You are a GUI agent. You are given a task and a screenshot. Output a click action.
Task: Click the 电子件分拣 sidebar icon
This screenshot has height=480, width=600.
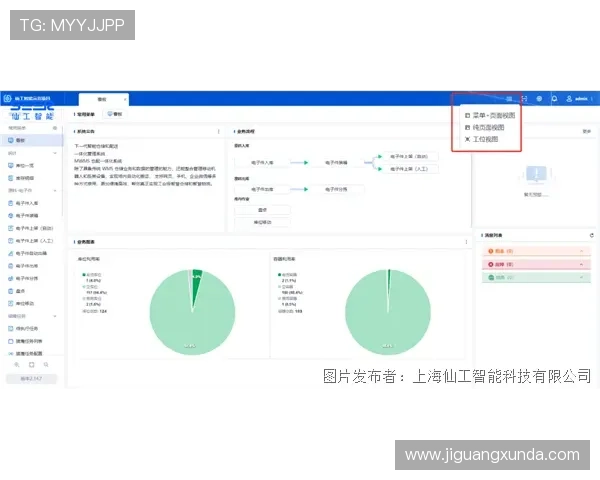11,278
